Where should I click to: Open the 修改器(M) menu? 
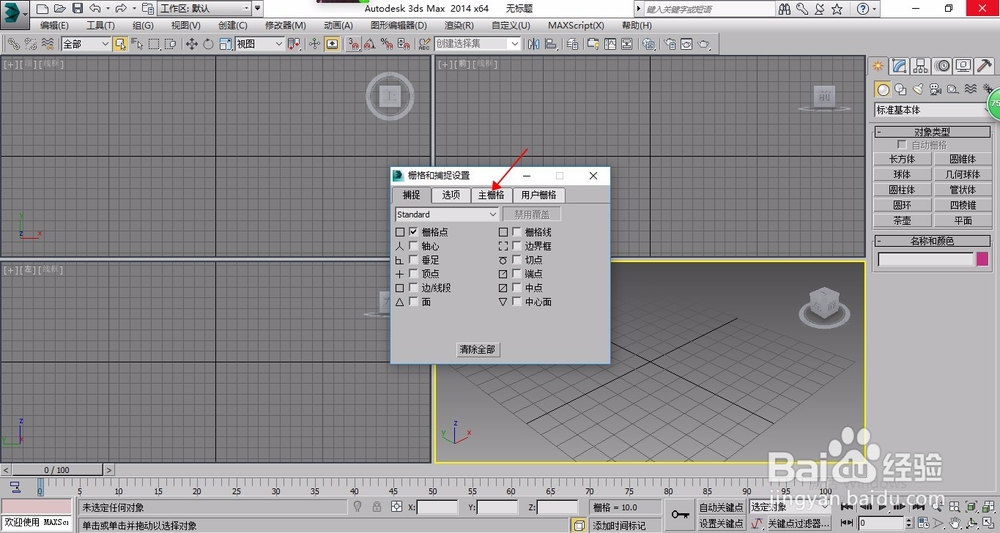(x=286, y=26)
